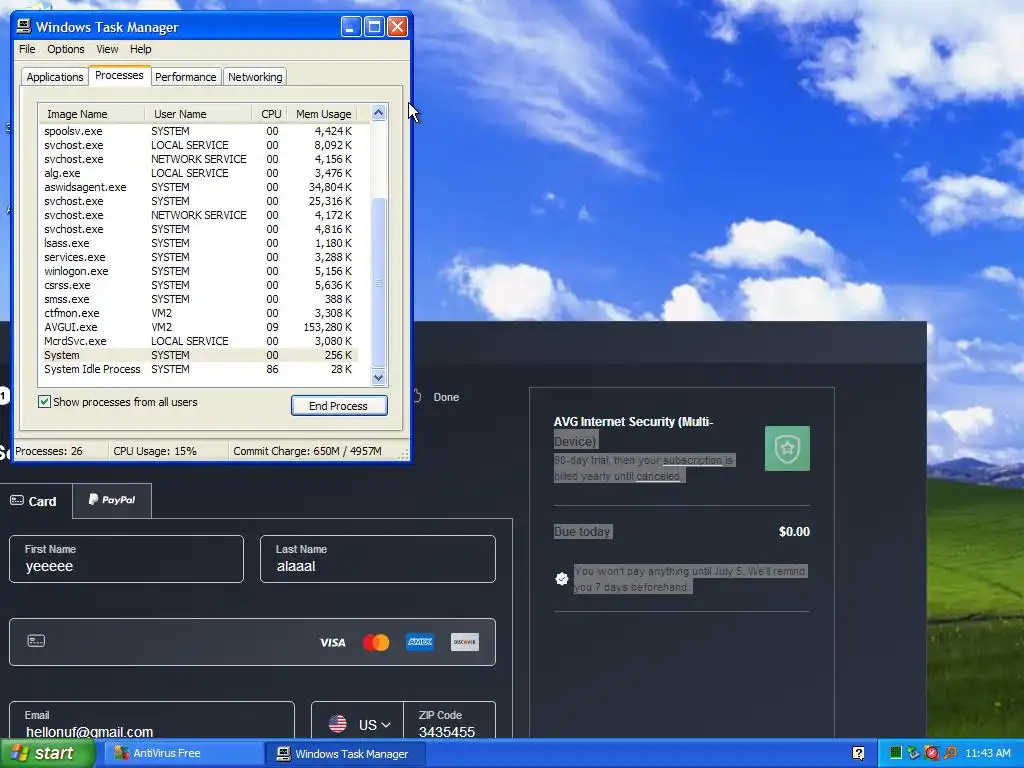Image resolution: width=1024 pixels, height=768 pixels.
Task: Select the spoolsv.exe process row
Action: click(x=198, y=131)
